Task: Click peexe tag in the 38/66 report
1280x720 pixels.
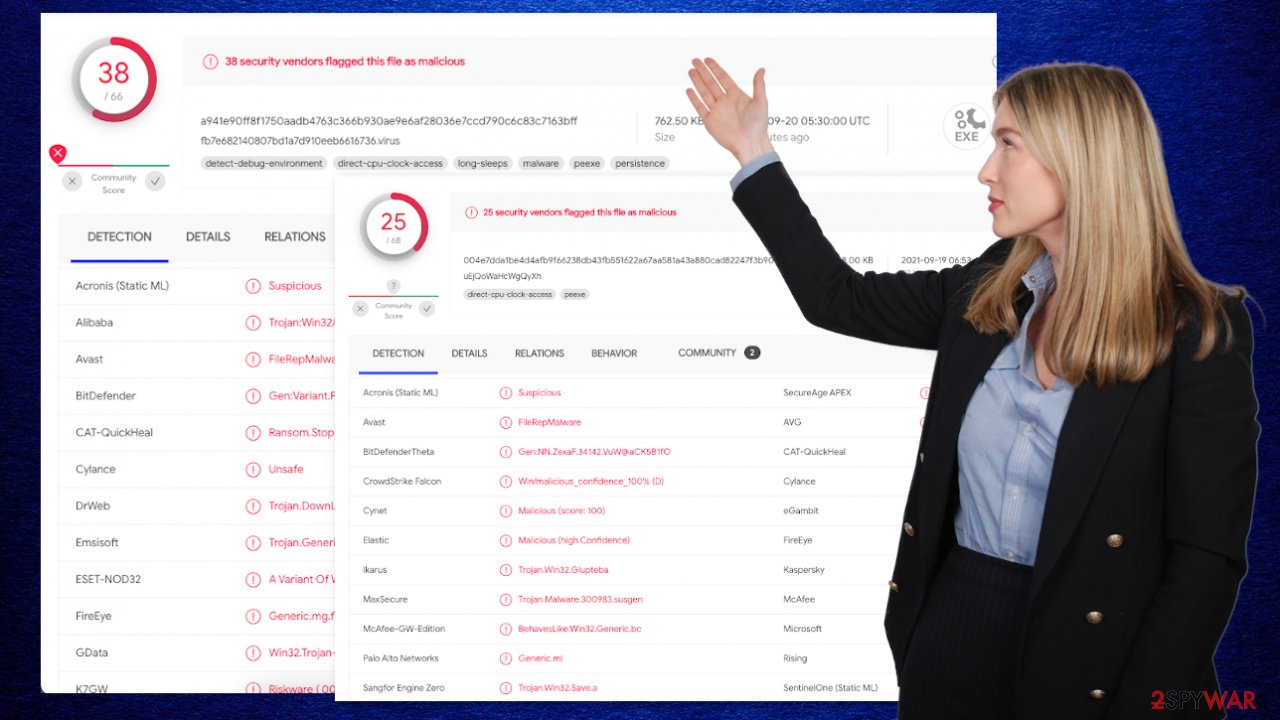Action: click(587, 163)
